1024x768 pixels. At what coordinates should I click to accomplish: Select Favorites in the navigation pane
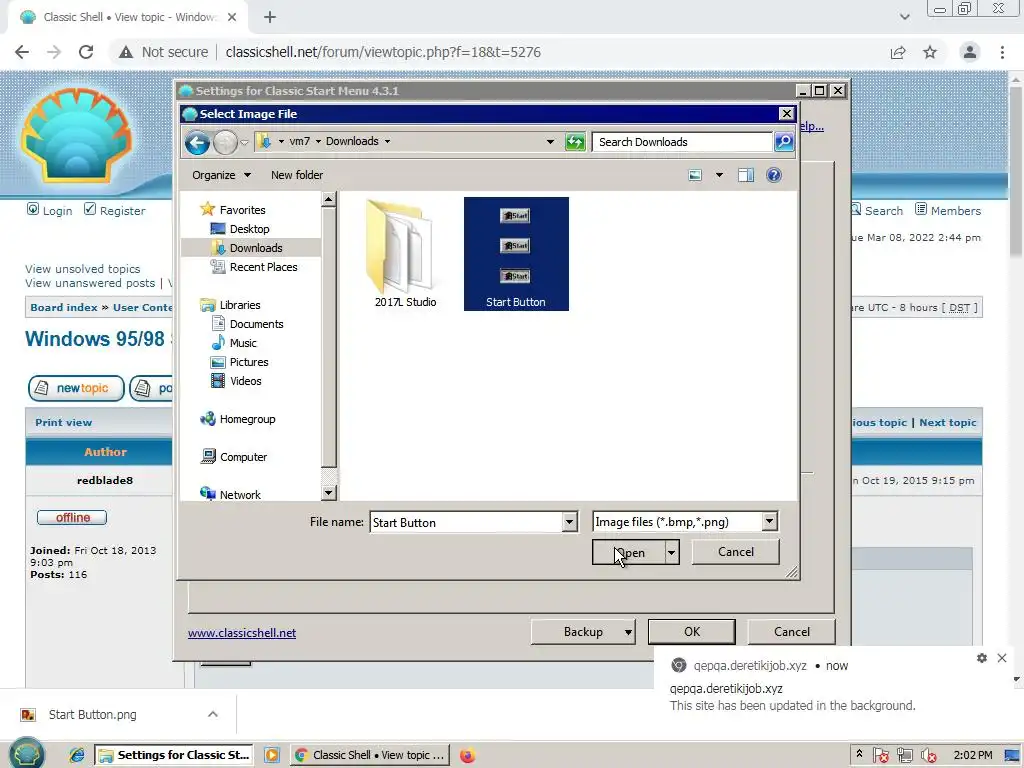coord(242,210)
